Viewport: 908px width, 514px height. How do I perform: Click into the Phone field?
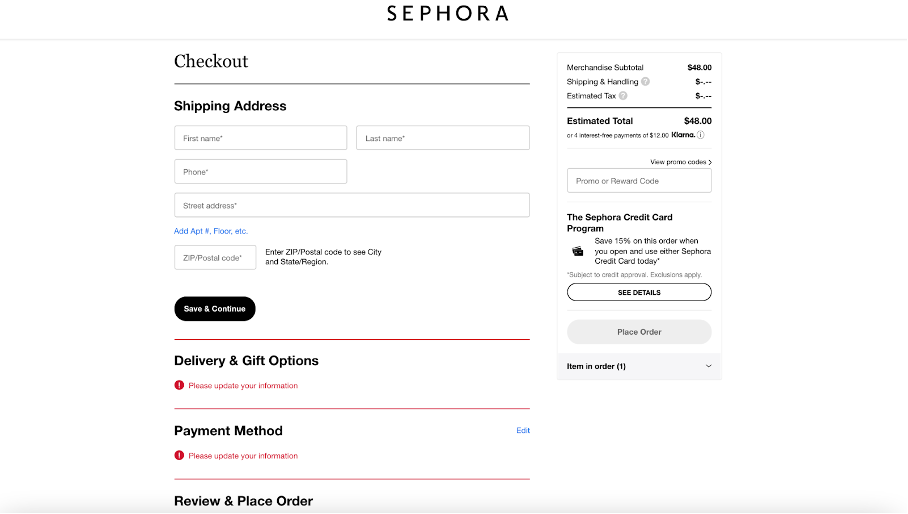point(261,172)
